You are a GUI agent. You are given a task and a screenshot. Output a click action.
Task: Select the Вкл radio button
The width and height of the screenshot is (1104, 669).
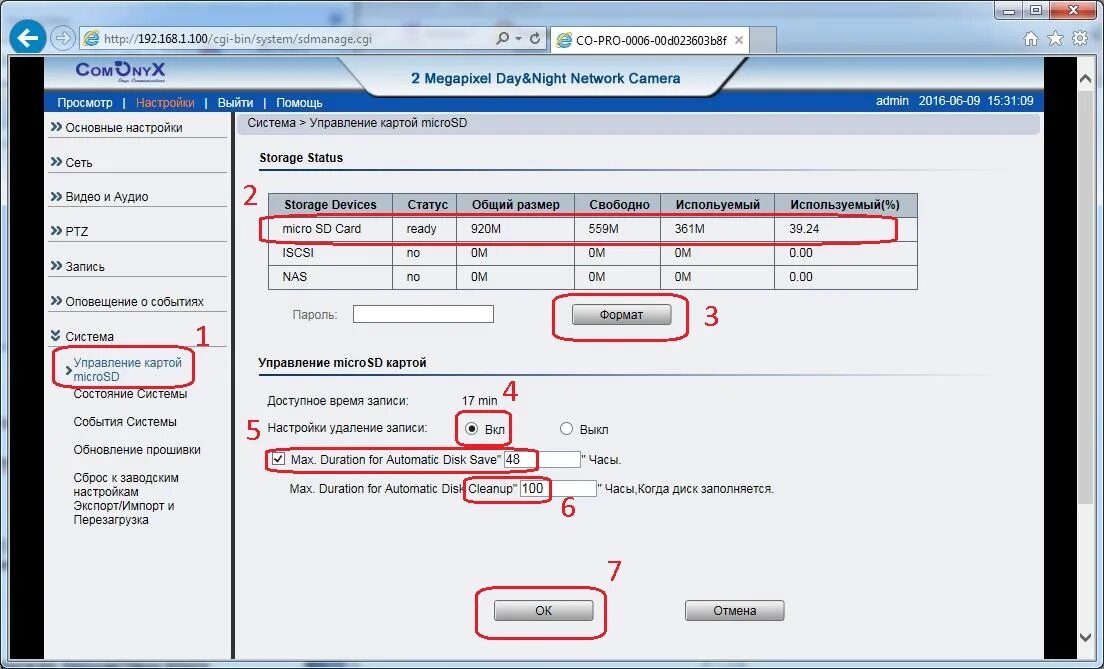pyautogui.click(x=472, y=428)
